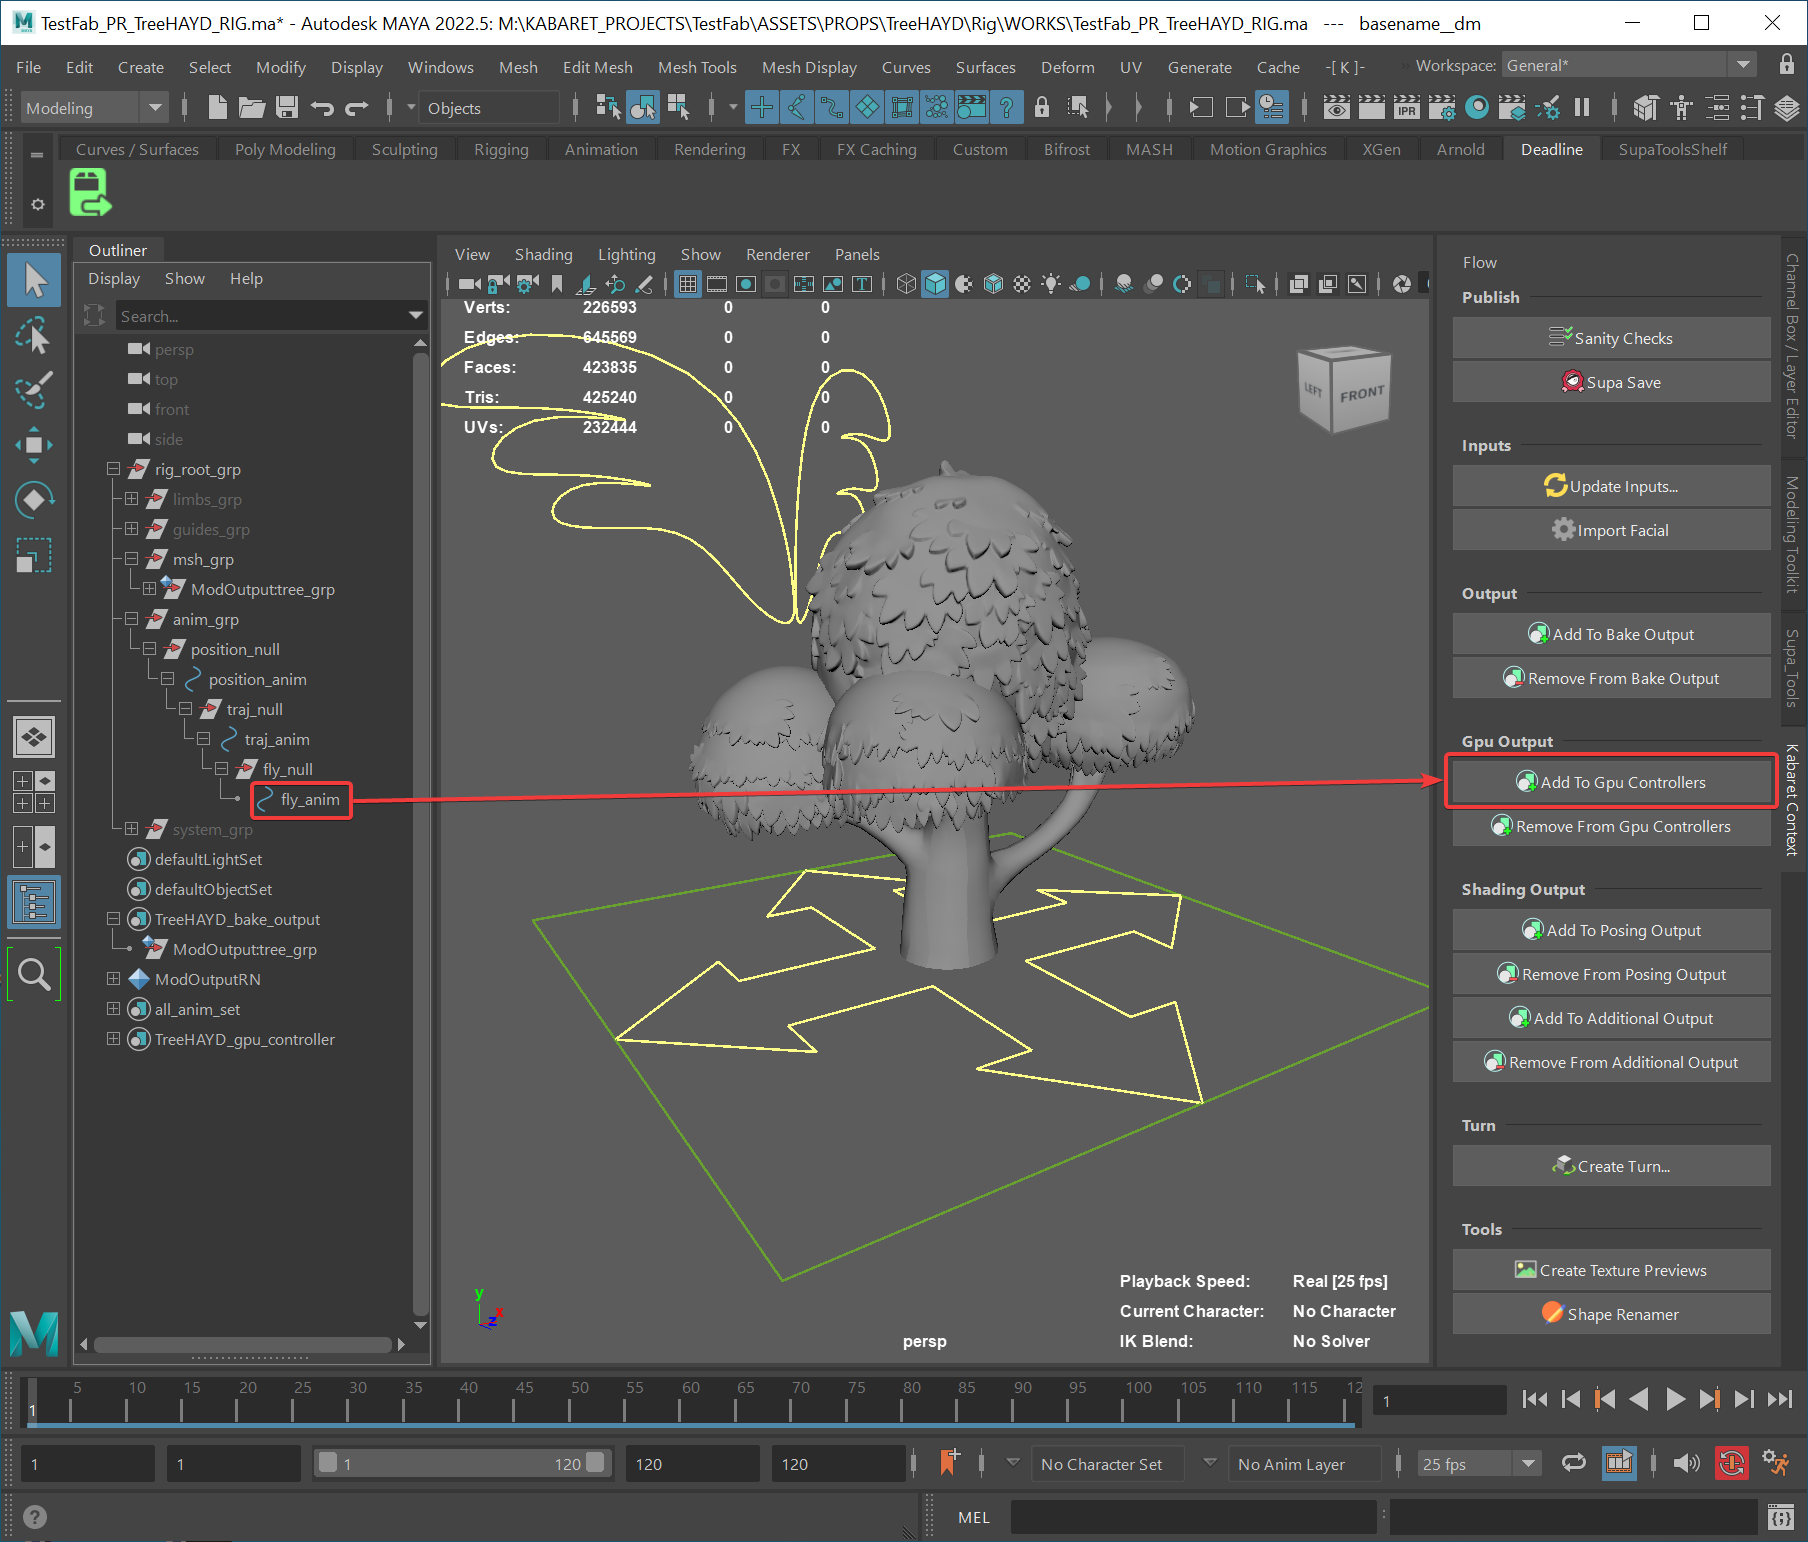Open the Mesh Tools menu
Screen dimensions: 1808x1542
tap(697, 67)
